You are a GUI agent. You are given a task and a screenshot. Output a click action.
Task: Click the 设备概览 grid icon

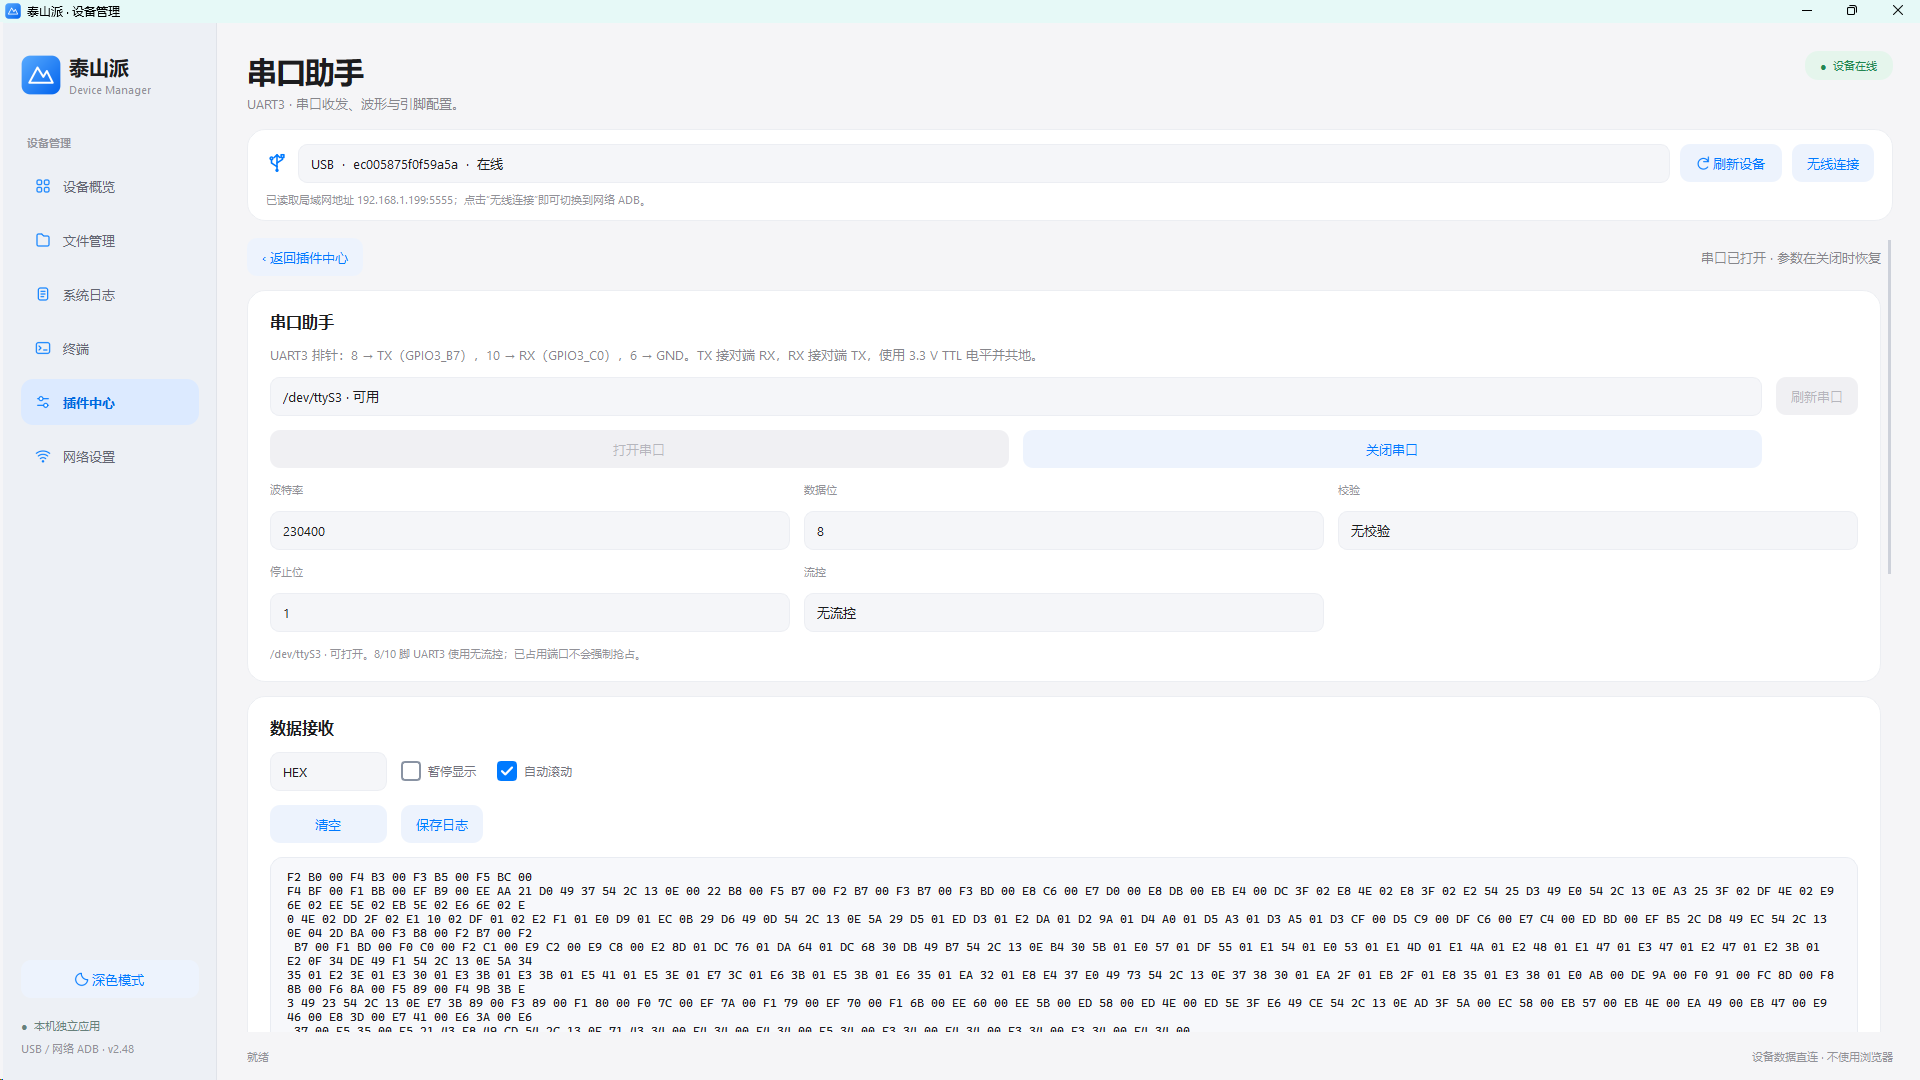point(43,186)
